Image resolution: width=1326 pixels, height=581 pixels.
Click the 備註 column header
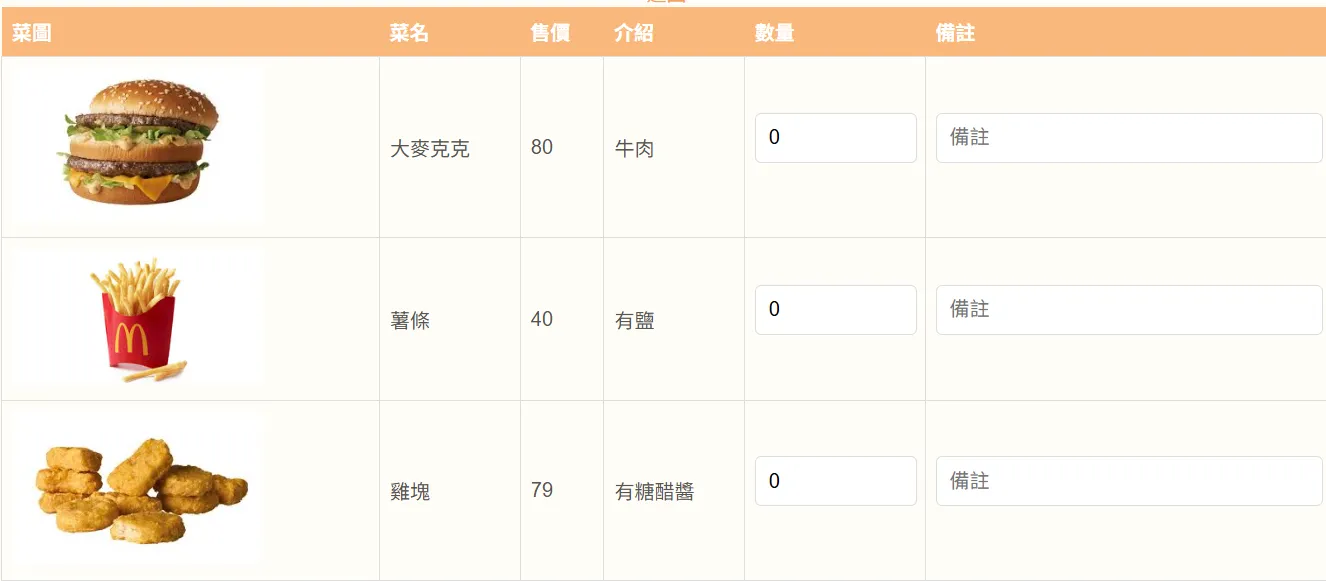pos(955,33)
